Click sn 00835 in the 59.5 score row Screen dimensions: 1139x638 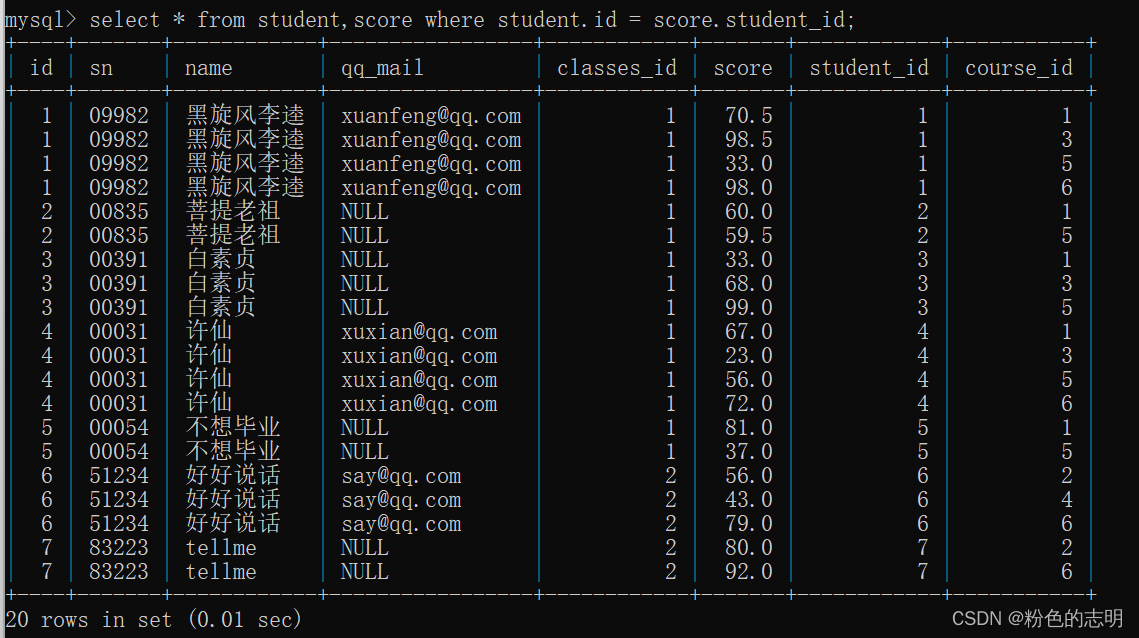coord(118,235)
